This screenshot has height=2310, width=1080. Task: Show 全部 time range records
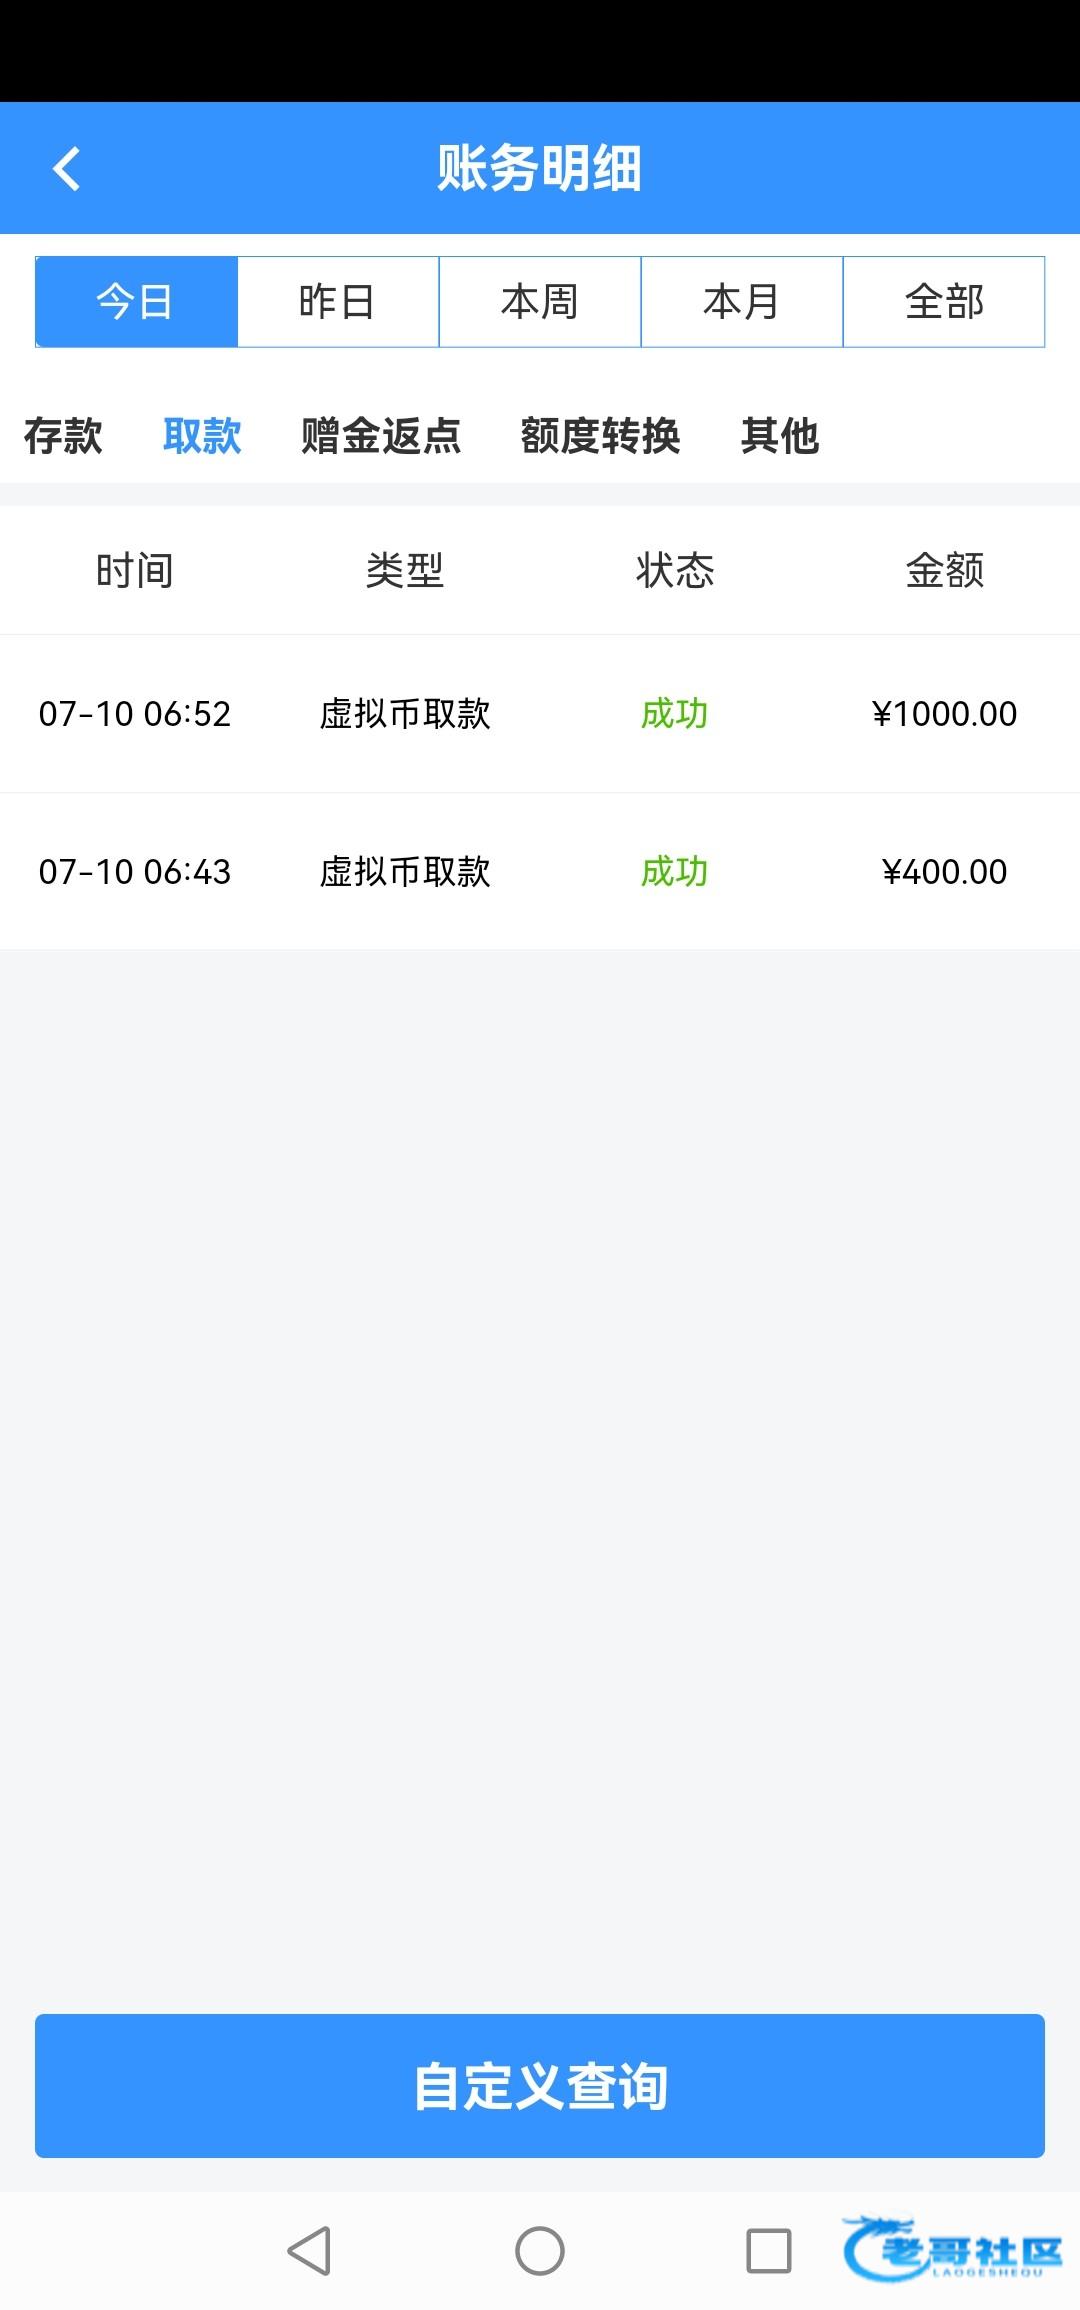pos(944,302)
